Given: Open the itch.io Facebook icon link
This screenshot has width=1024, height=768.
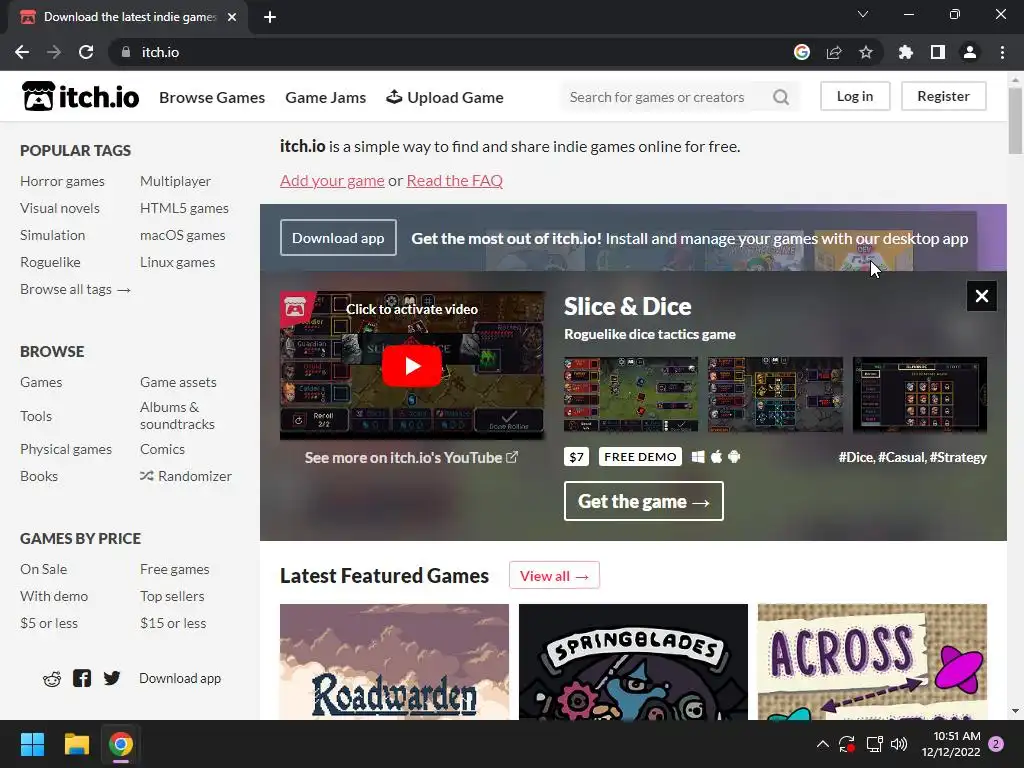Looking at the screenshot, I should click(x=82, y=679).
